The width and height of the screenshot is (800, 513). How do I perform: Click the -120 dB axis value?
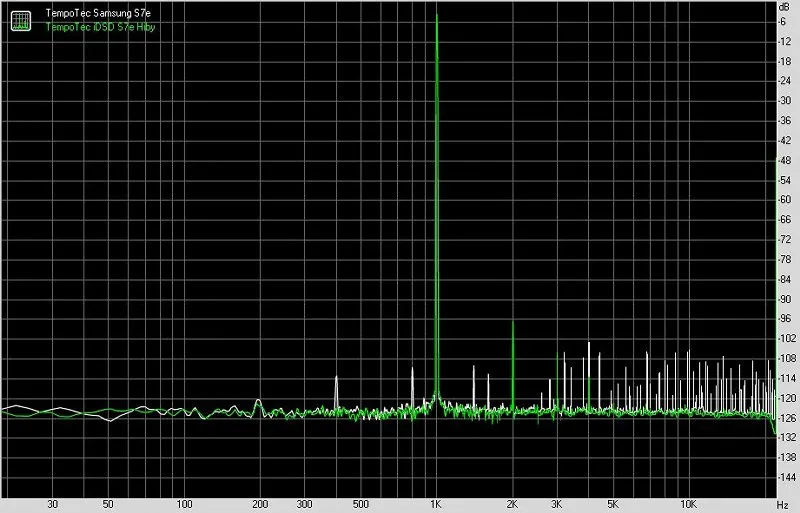(x=785, y=398)
